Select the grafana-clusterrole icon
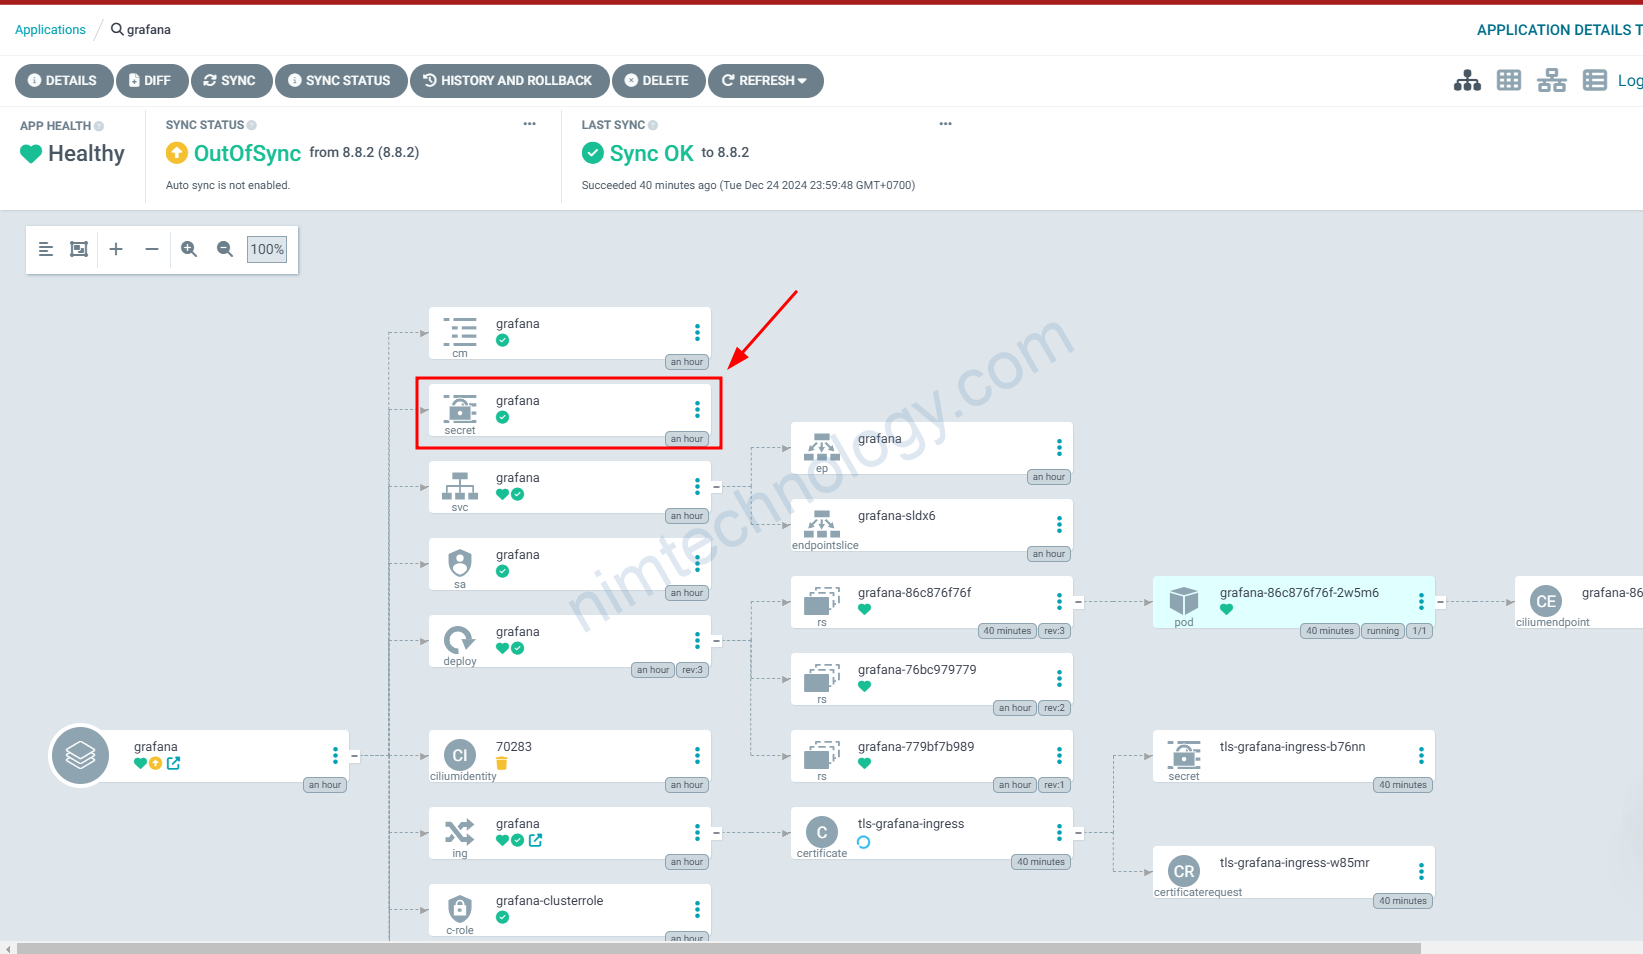1643x954 pixels. (x=460, y=909)
